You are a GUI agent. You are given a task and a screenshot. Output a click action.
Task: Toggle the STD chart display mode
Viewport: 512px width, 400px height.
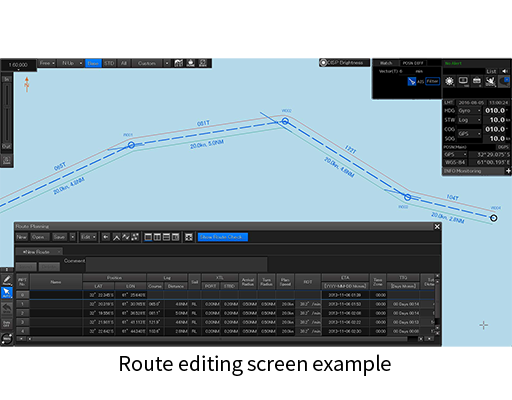pos(109,63)
